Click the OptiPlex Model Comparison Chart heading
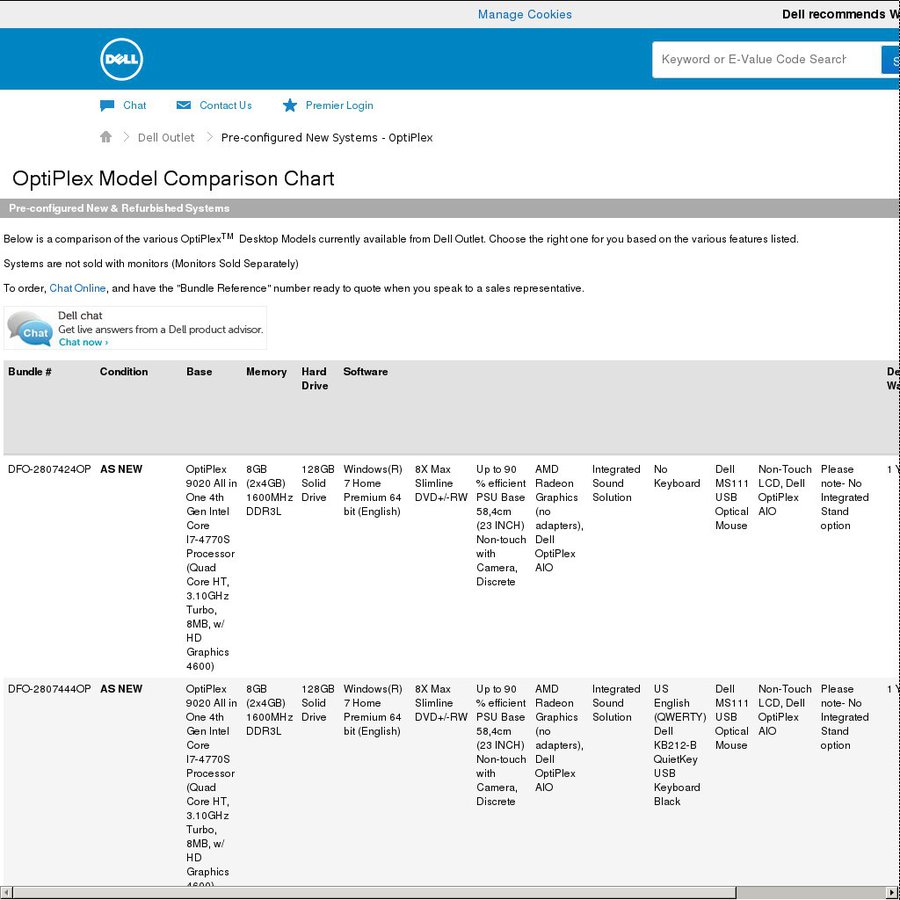 coord(173,179)
